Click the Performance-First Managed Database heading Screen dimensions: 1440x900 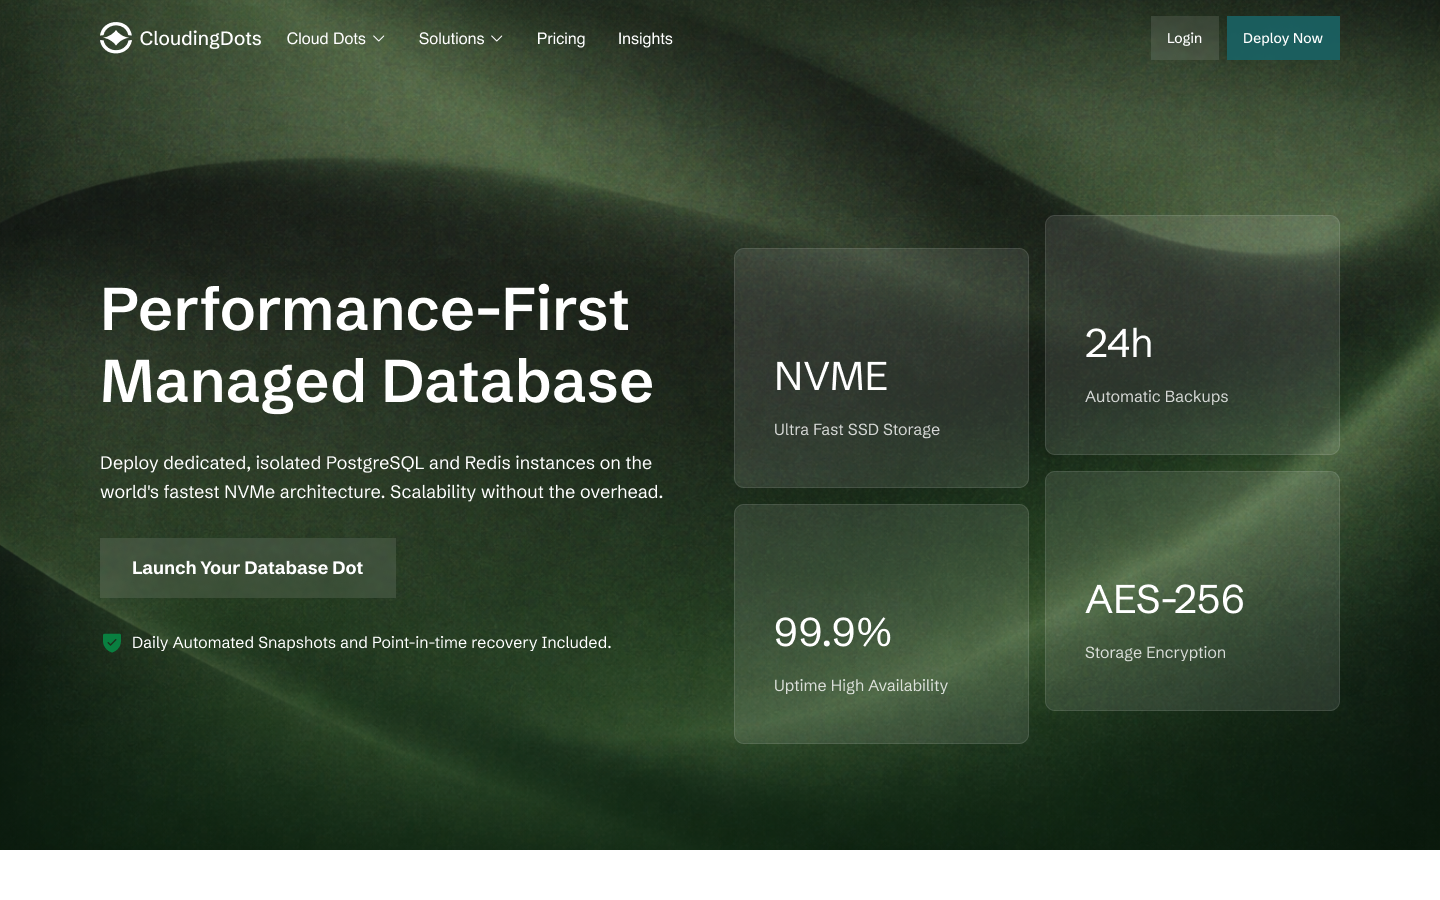(x=377, y=345)
